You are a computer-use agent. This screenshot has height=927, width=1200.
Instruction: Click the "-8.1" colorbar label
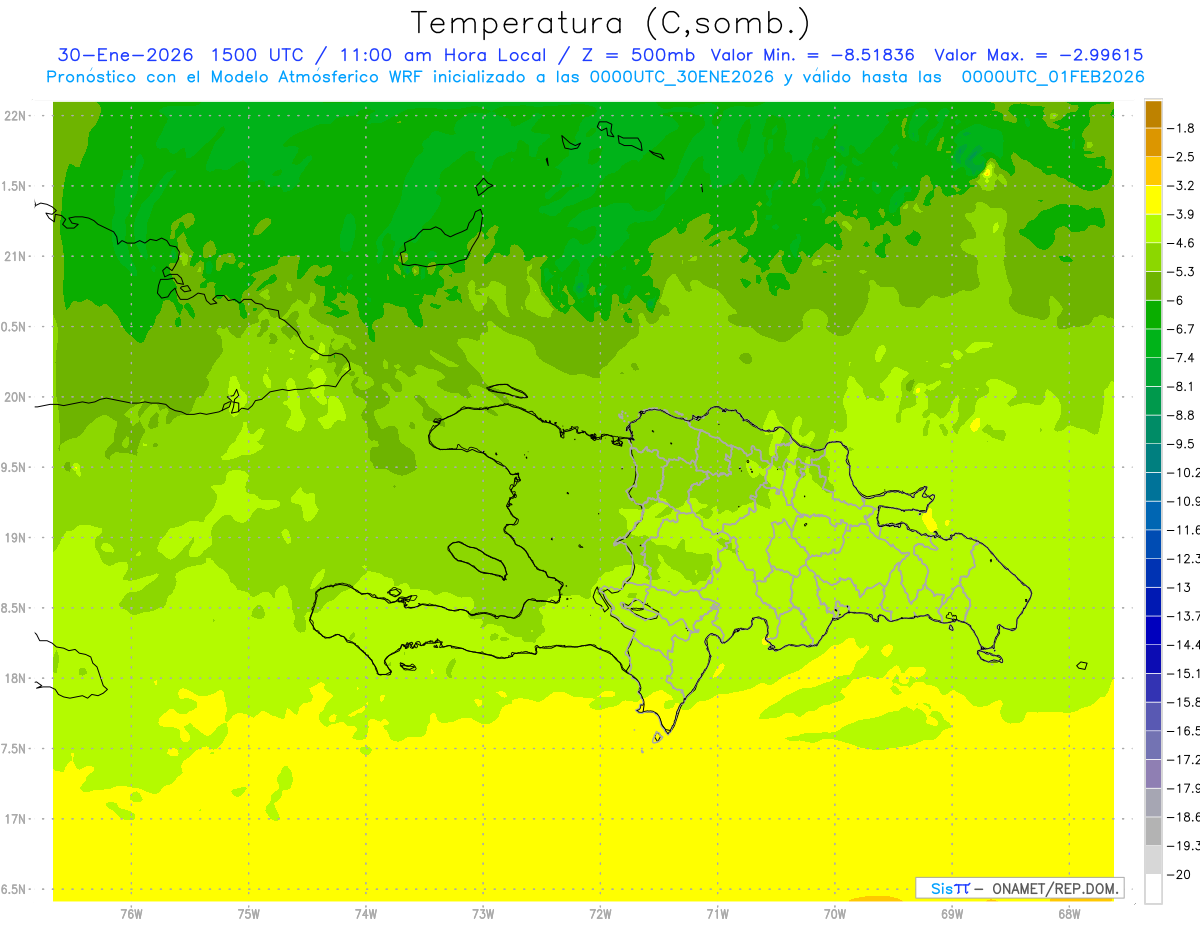[1181, 386]
